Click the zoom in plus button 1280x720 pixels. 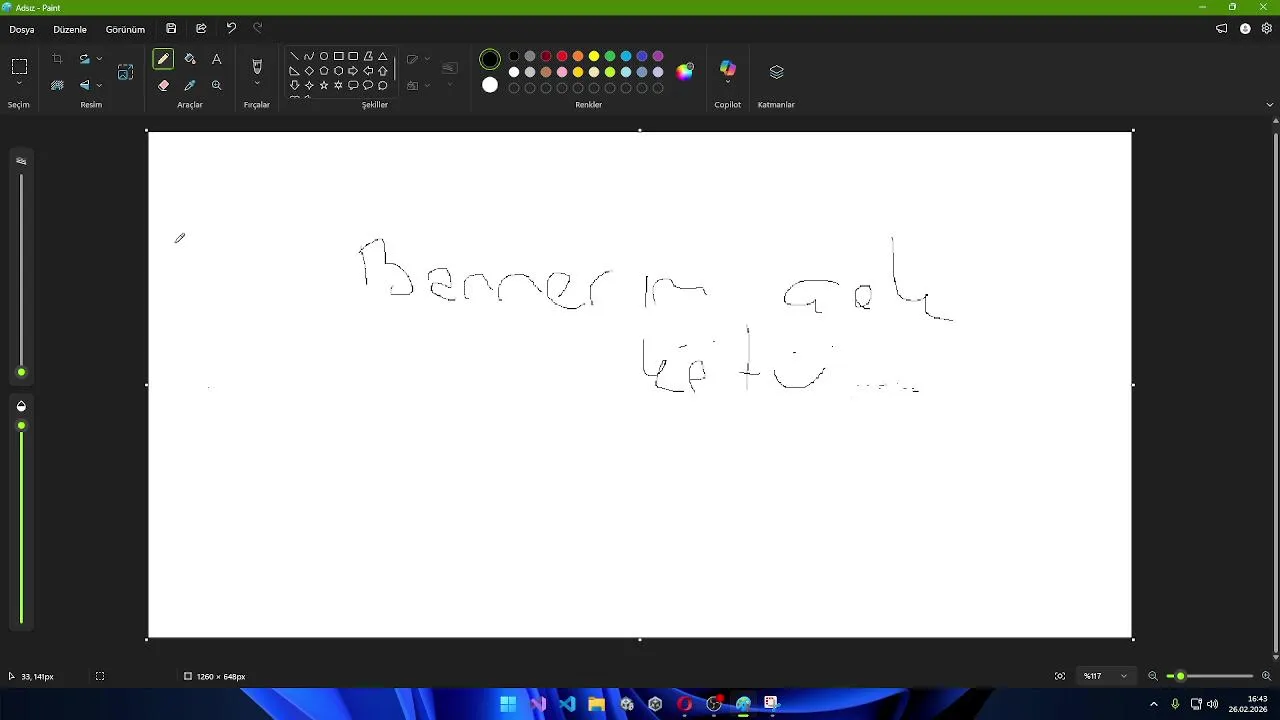point(1266,676)
